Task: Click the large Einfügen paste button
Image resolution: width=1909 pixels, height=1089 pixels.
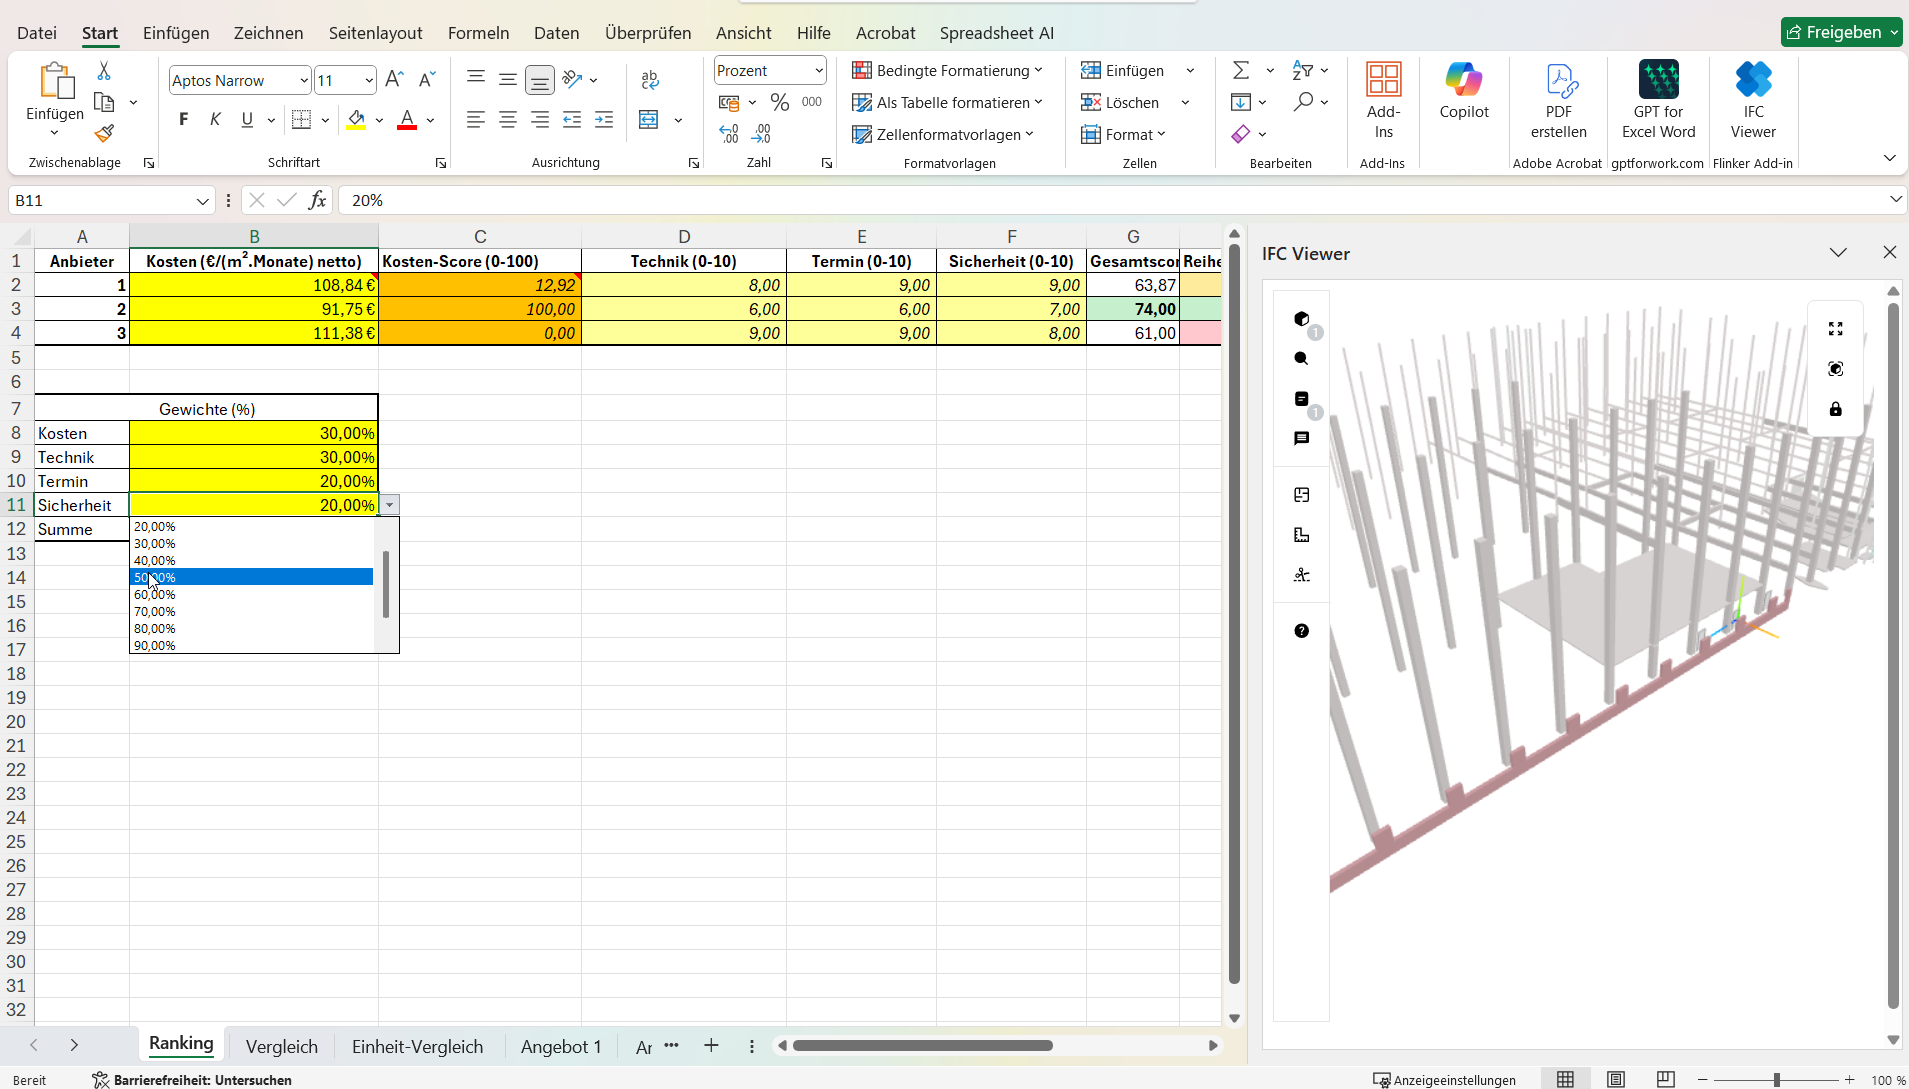Action: pyautogui.click(x=55, y=91)
